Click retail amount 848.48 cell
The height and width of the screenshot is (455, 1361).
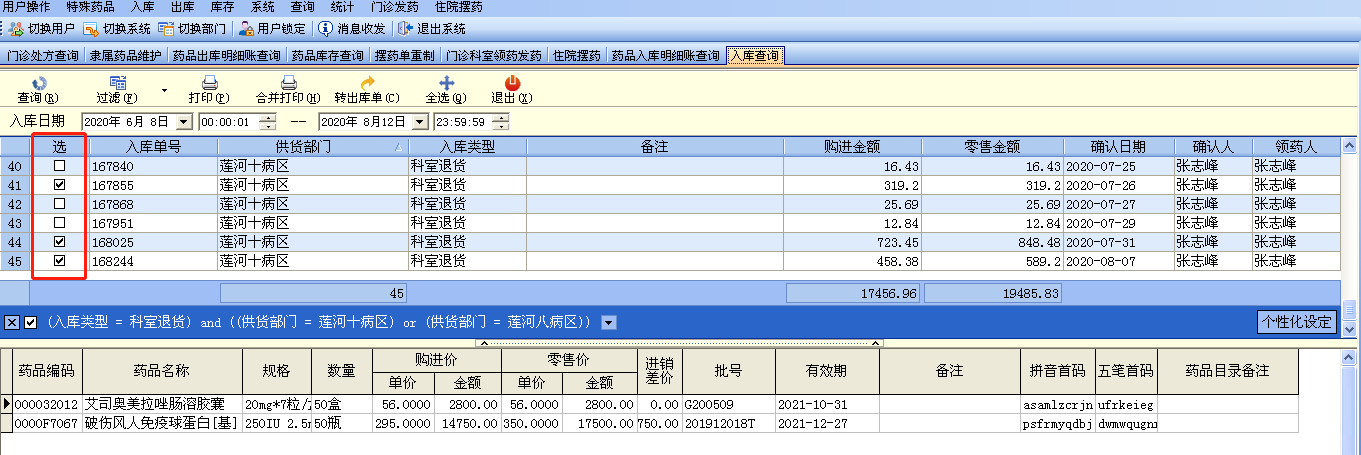pos(993,242)
